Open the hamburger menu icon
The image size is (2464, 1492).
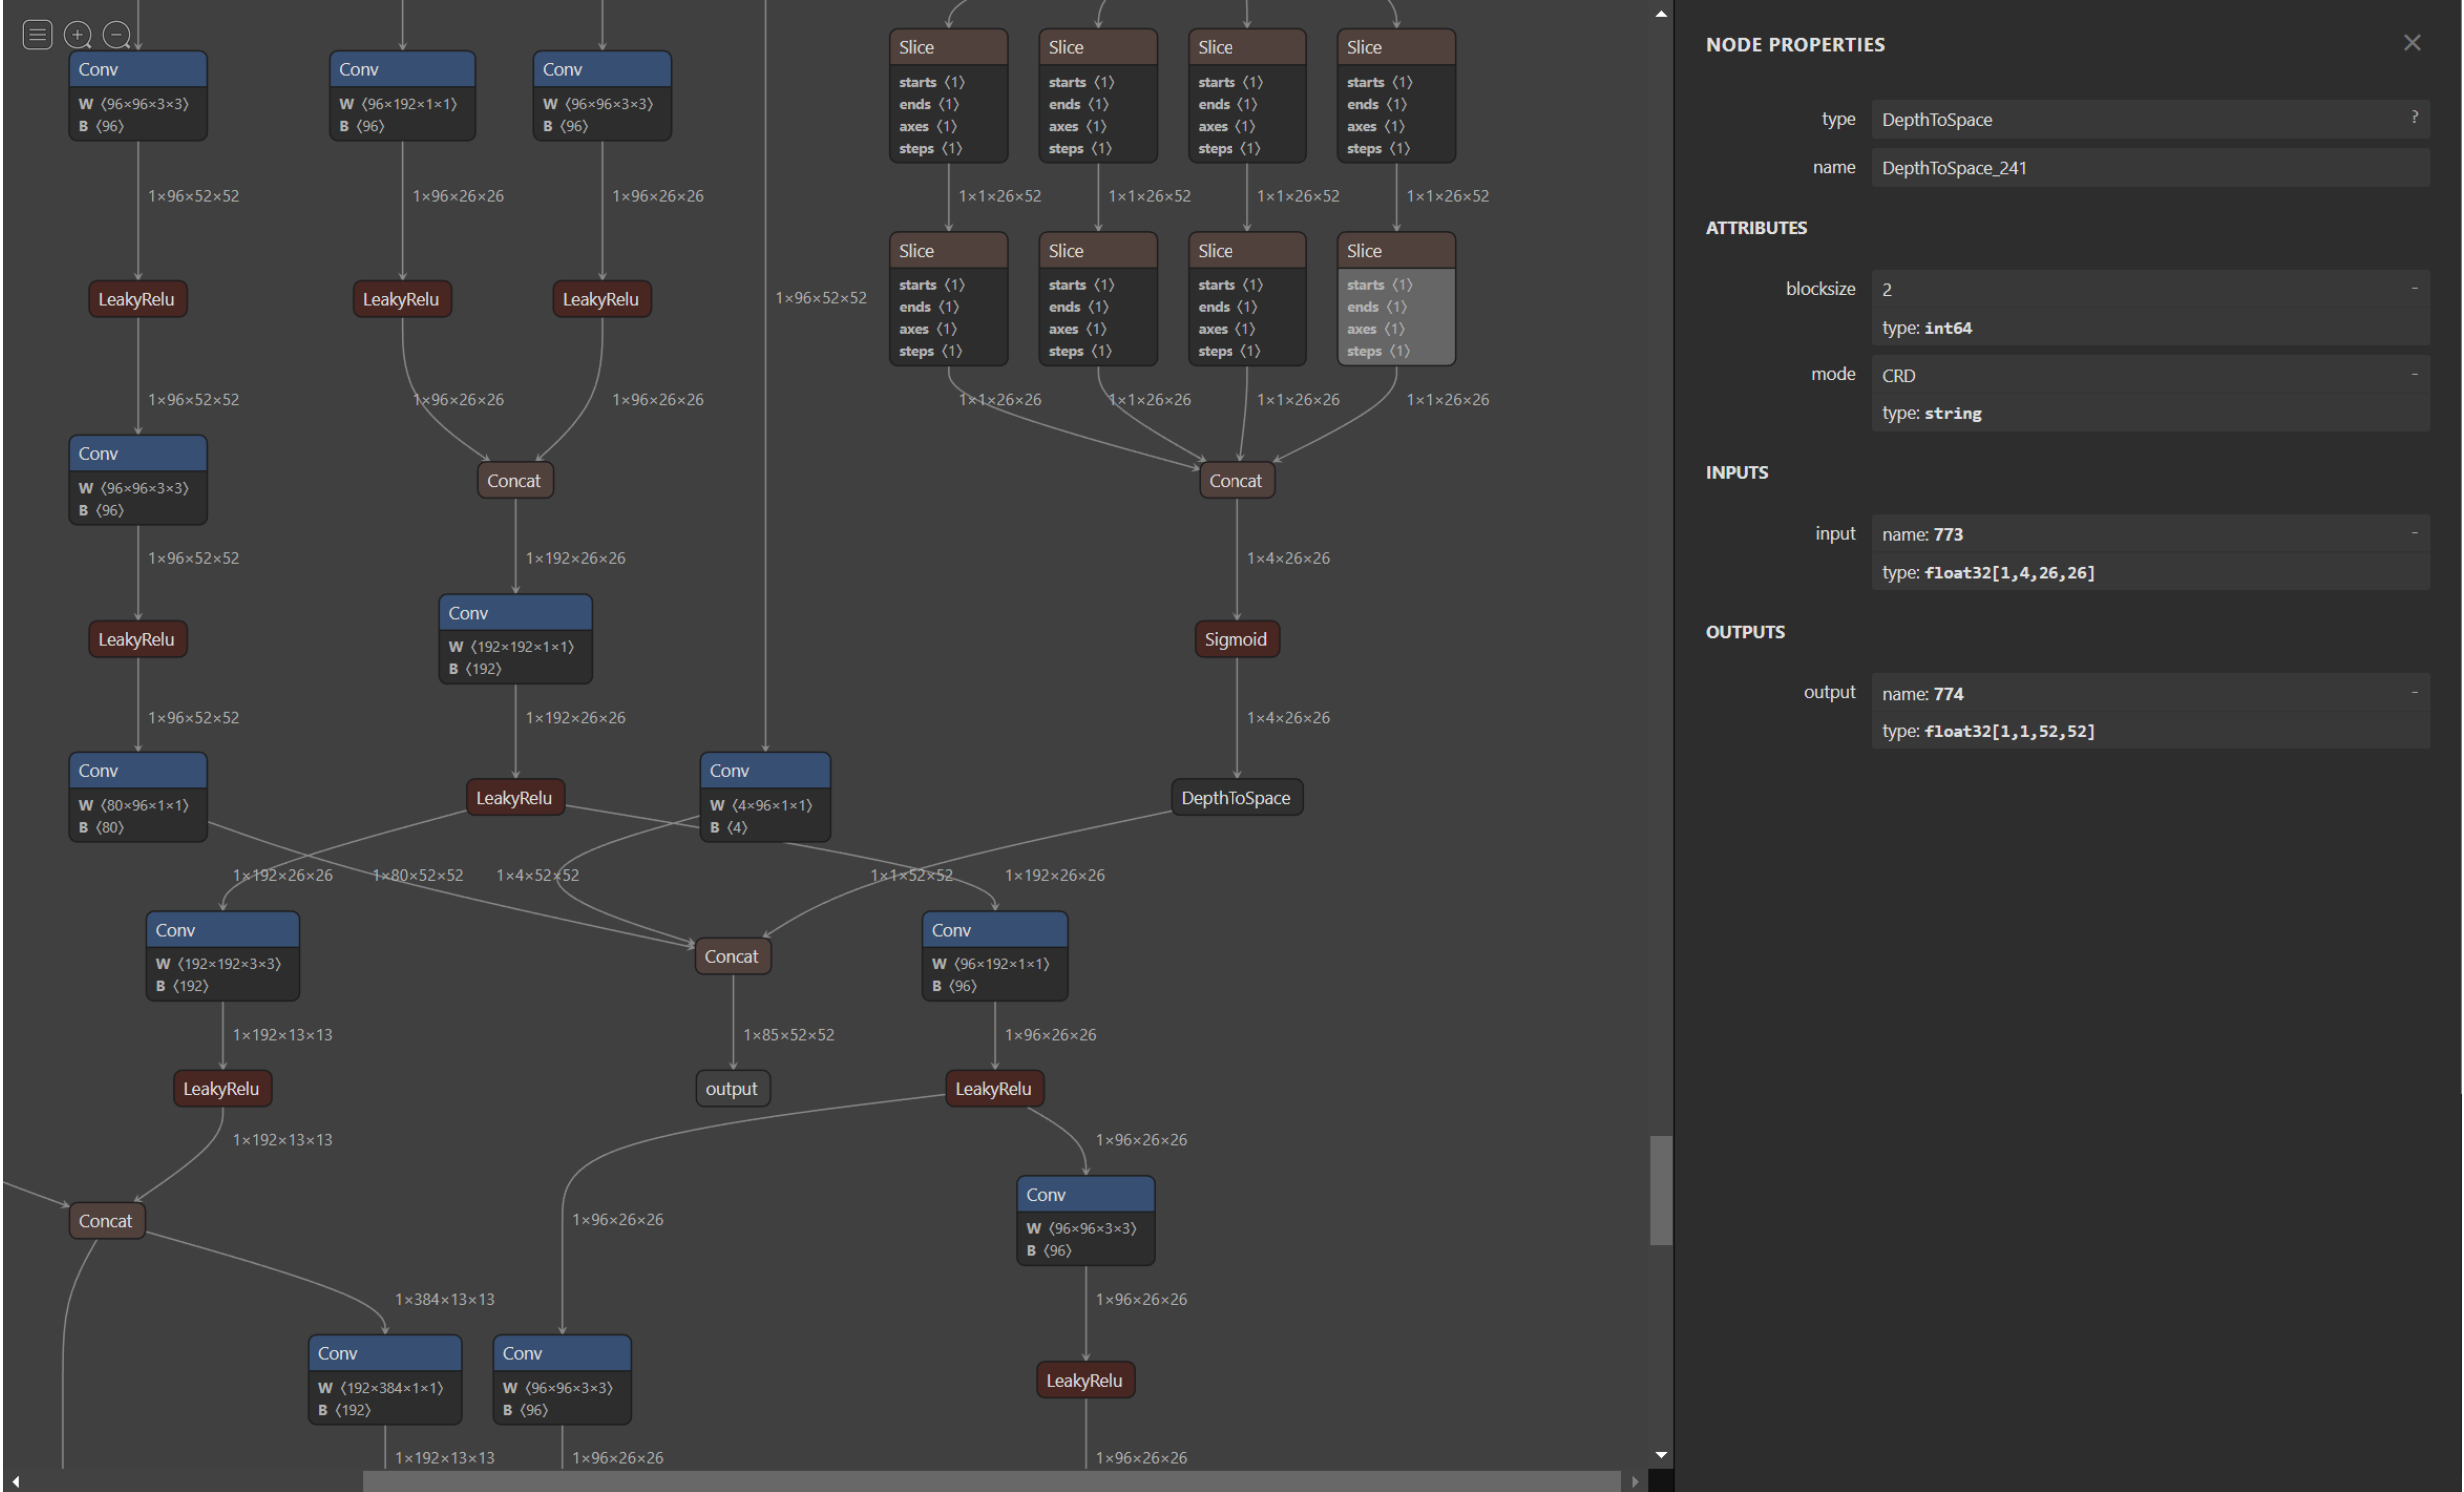pyautogui.click(x=37, y=36)
